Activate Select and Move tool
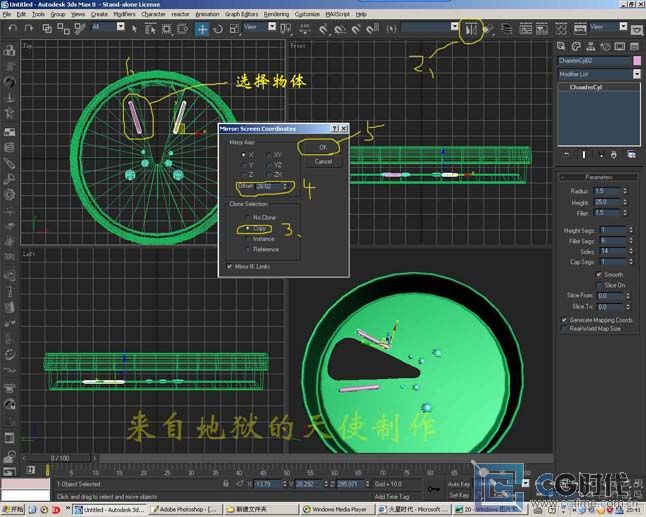 point(202,29)
